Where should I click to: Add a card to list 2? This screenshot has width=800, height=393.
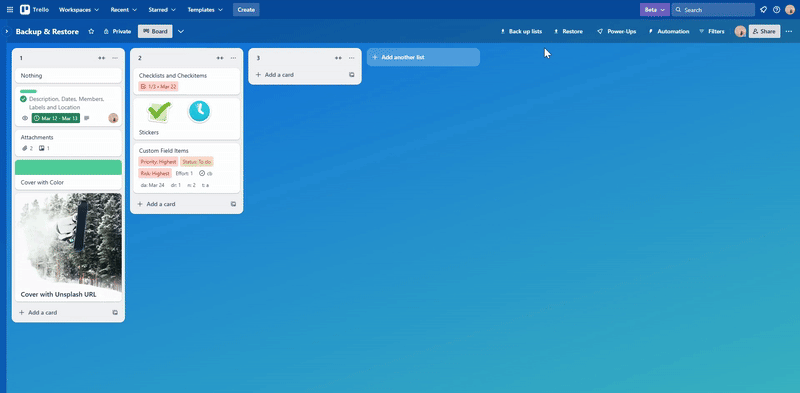tap(180, 204)
